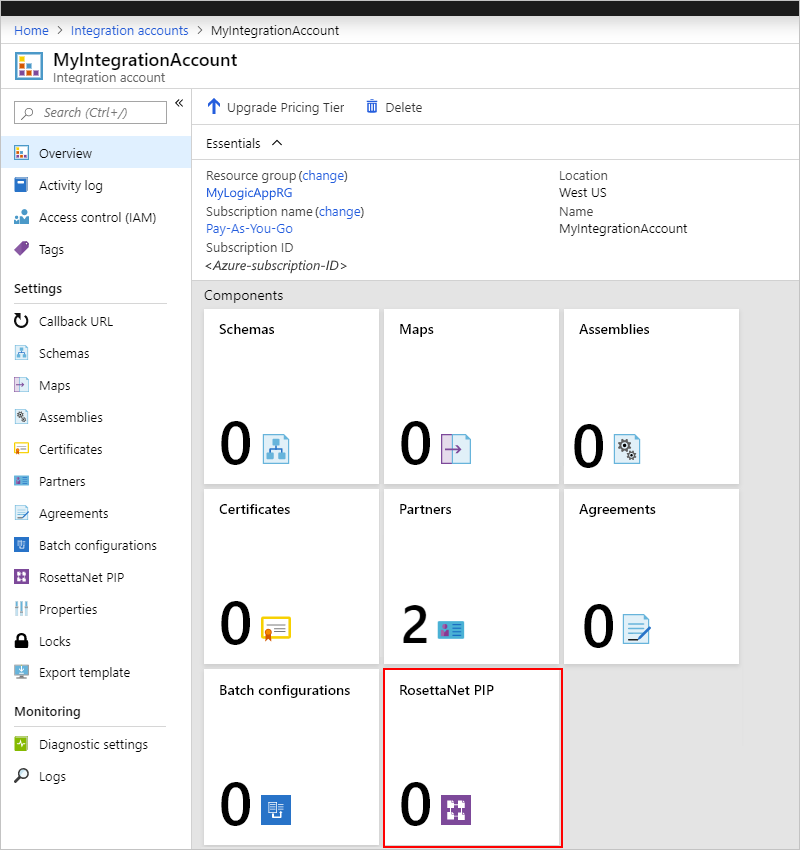
Task: Click Upgrade Pricing Tier button
Action: coord(276,107)
